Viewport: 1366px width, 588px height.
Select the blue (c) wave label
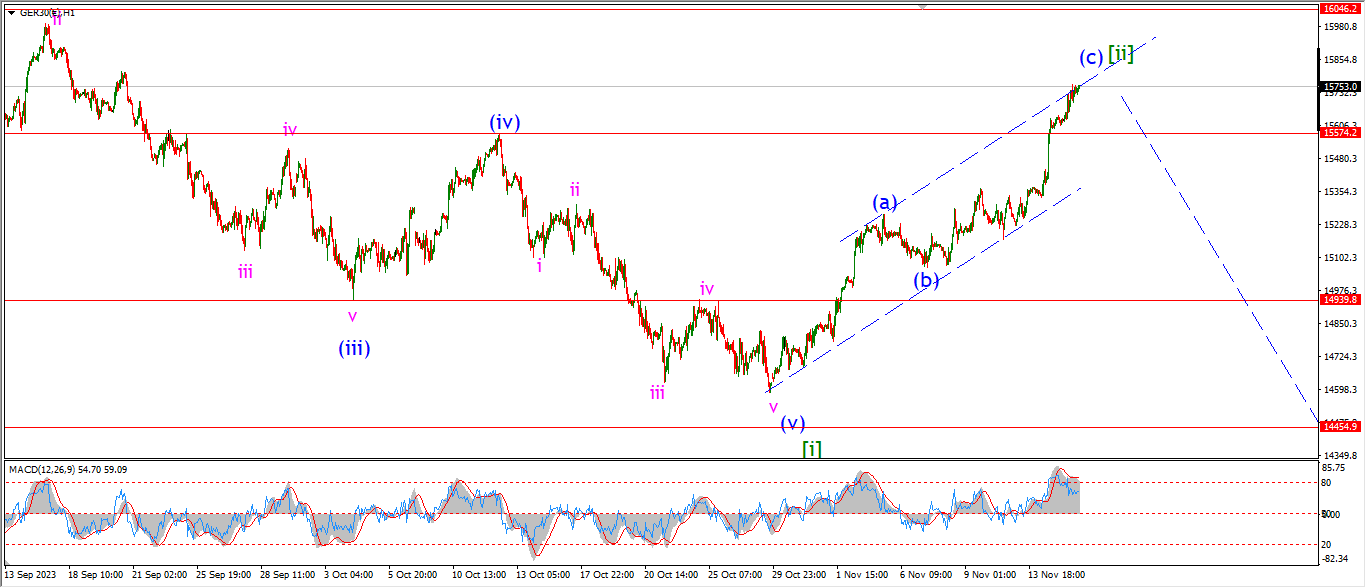point(1091,57)
